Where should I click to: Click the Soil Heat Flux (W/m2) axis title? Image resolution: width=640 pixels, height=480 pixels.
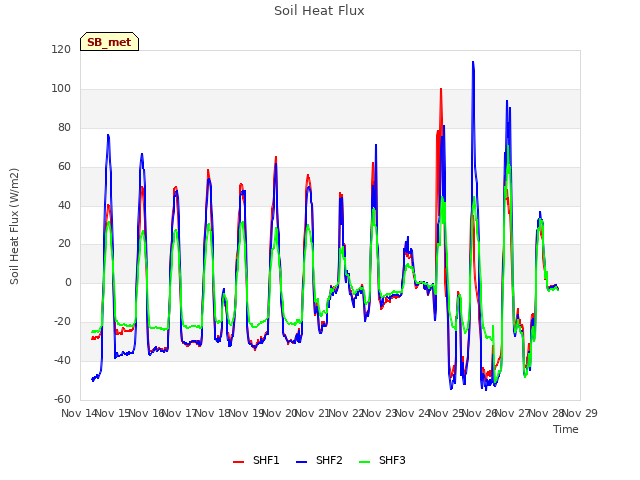[14, 226]
